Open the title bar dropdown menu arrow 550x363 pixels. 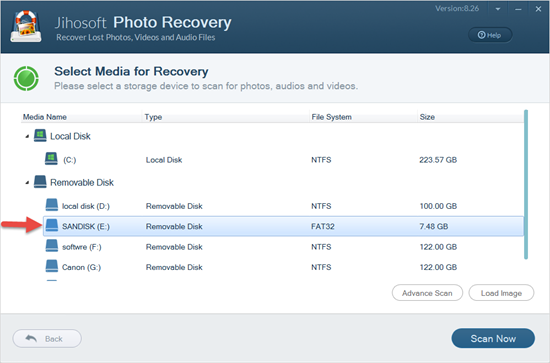click(498, 9)
